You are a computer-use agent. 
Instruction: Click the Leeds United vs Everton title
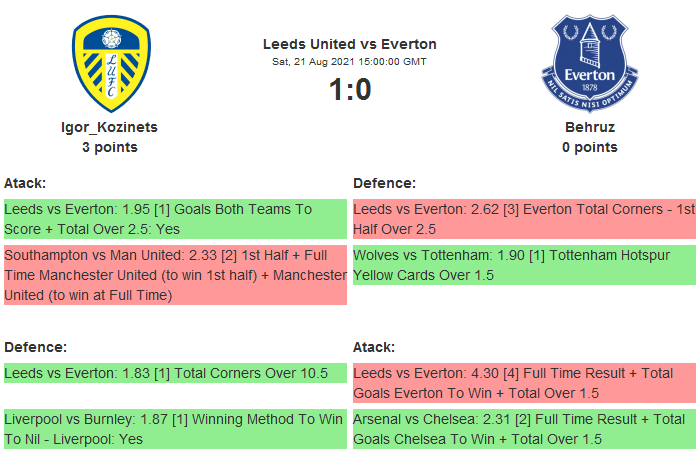(349, 44)
